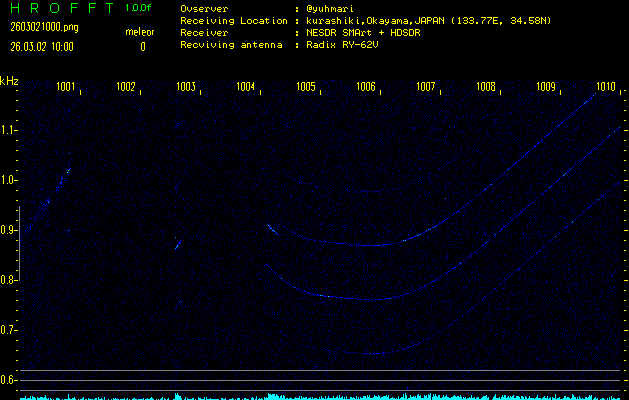Click the 1.0.0f version number
Screen dimensions: 629x400
point(140,8)
